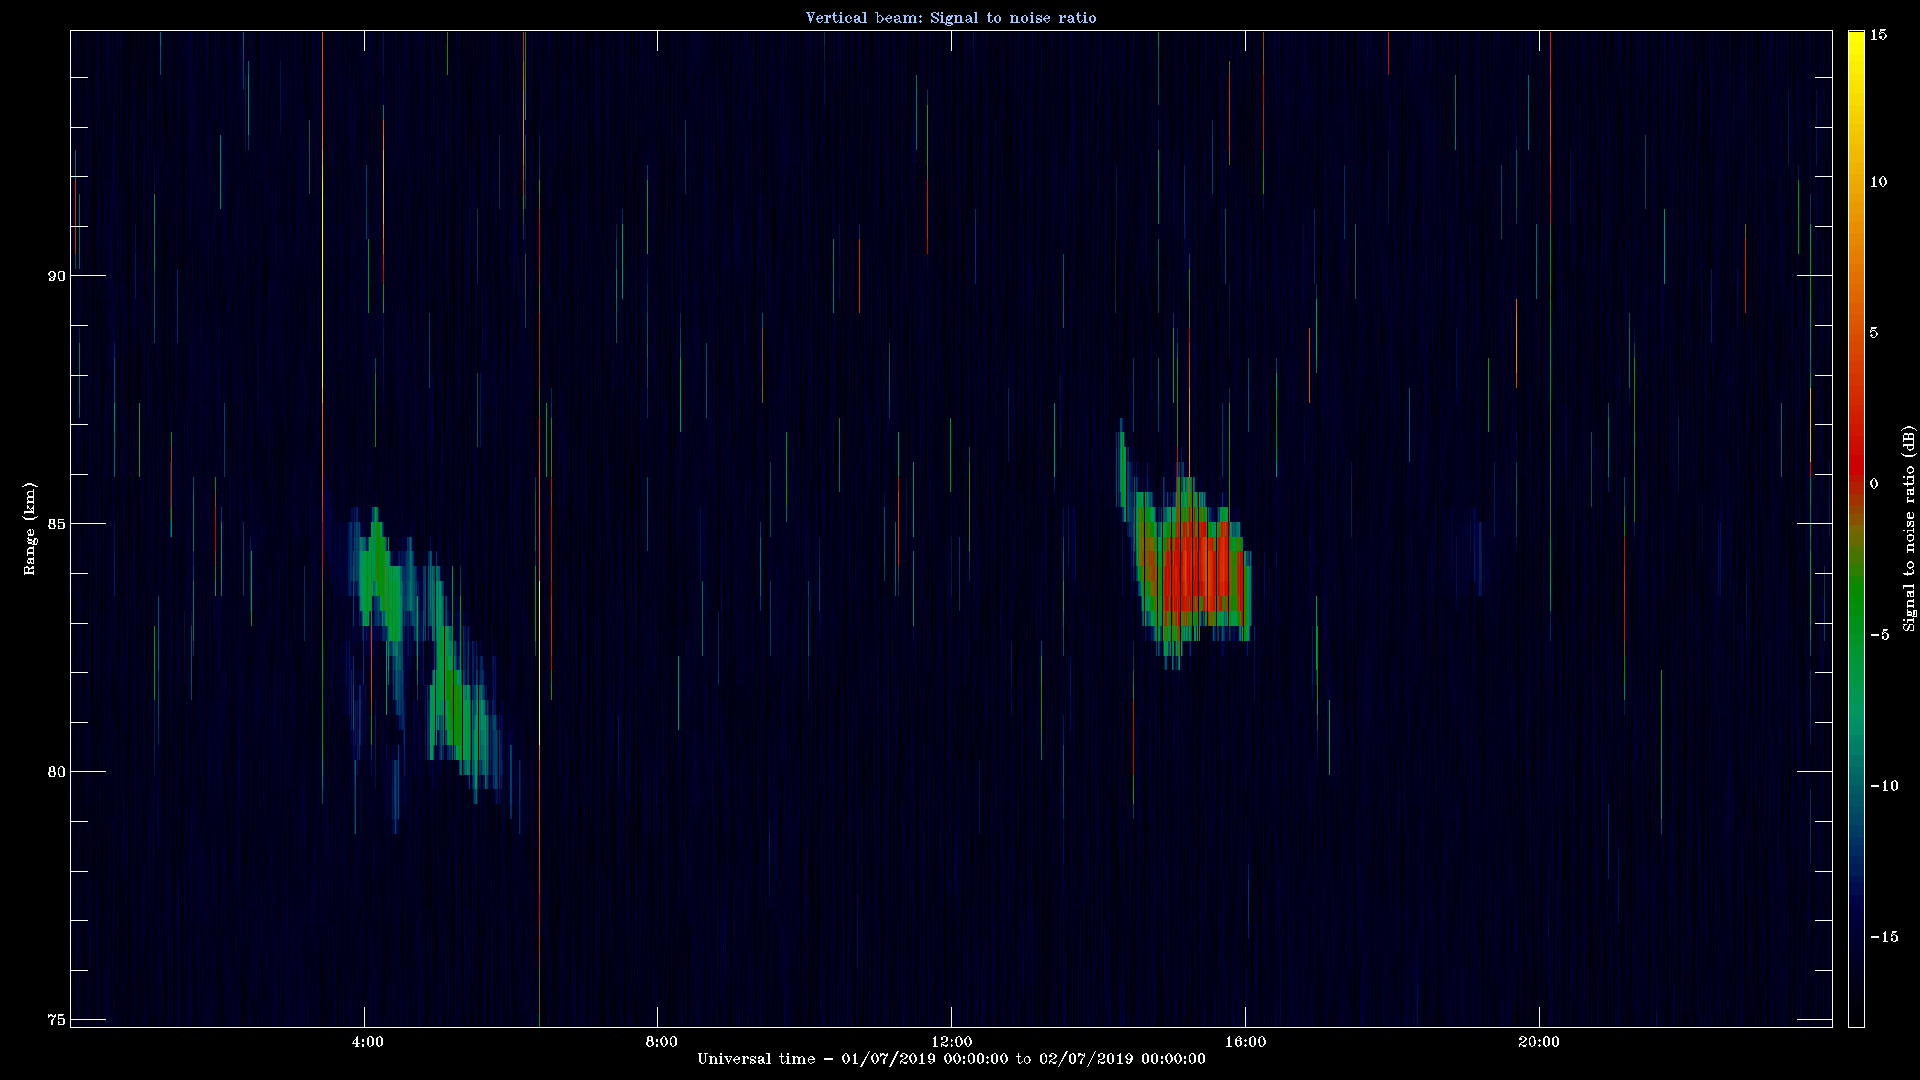Viewport: 1920px width, 1080px height.
Task: Click the colorbar '5' dB label
Action: tap(1874, 332)
